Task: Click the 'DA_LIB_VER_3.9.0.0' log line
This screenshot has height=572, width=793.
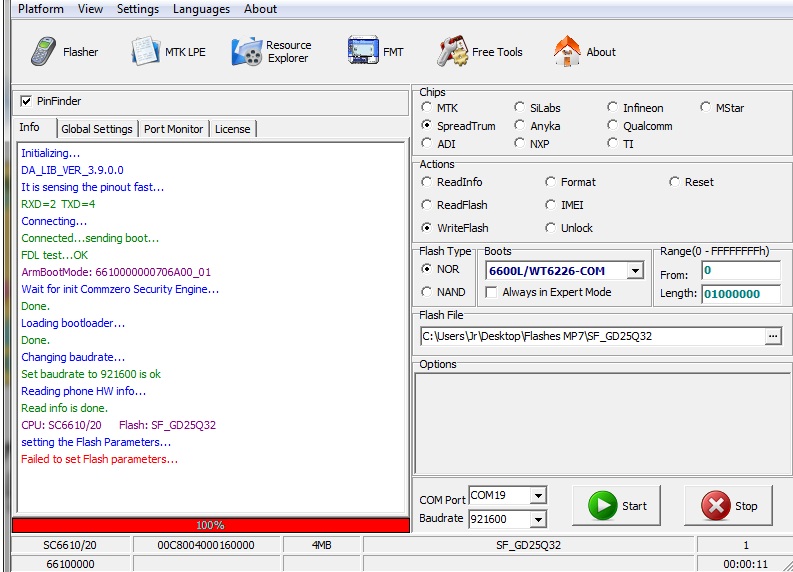Action: click(x=72, y=170)
